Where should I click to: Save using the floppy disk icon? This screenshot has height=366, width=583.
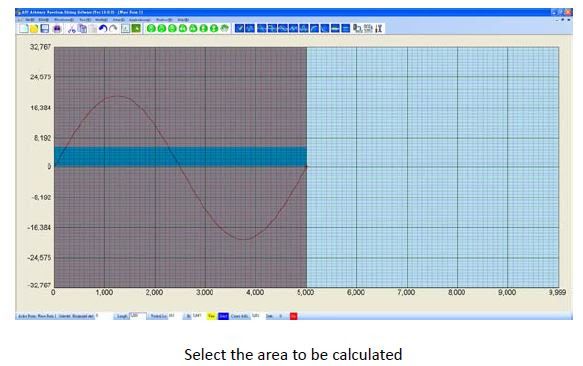tap(45, 29)
